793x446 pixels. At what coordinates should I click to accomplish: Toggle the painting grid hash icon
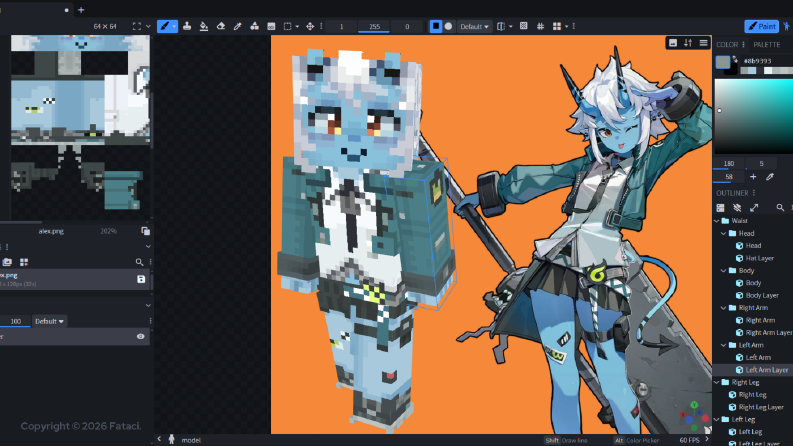click(540, 26)
